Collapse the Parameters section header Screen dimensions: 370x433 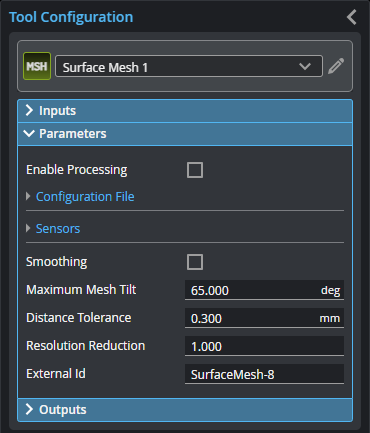185,134
